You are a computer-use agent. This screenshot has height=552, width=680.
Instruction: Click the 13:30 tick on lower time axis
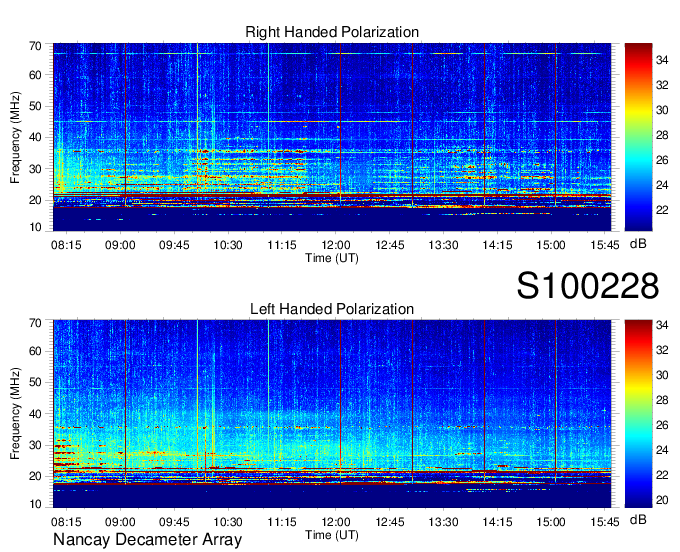(x=443, y=522)
